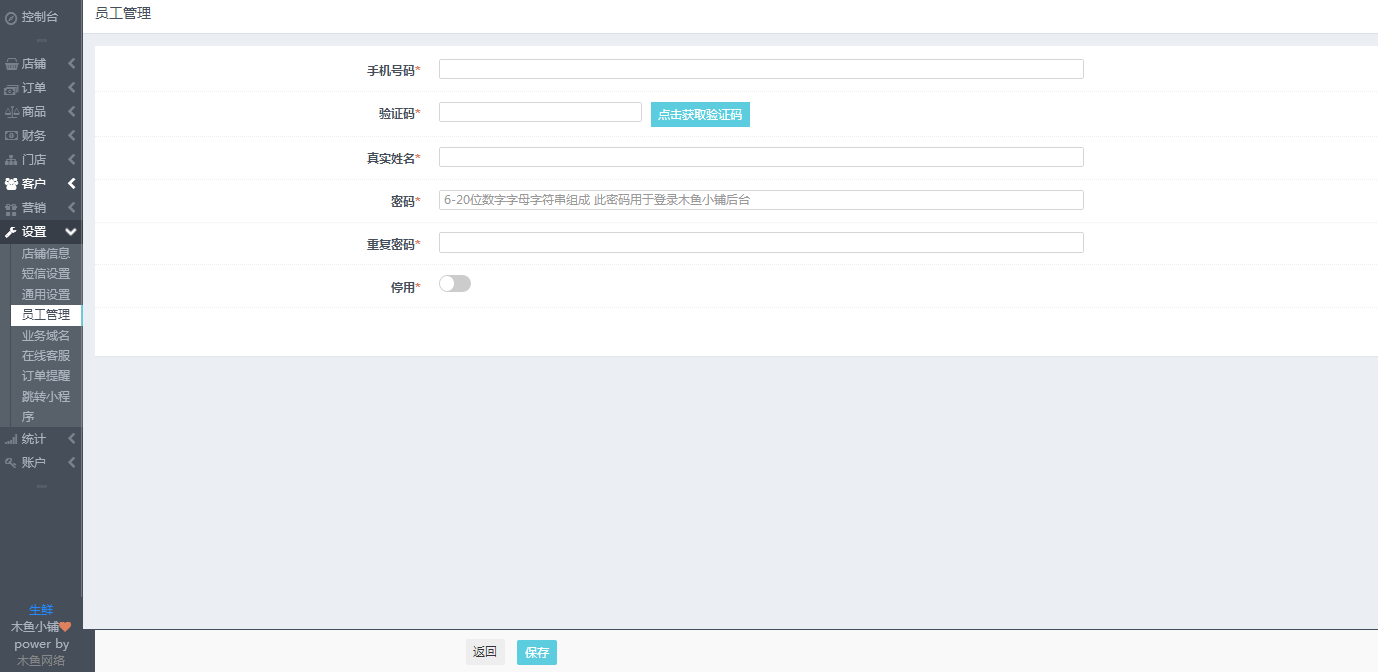Viewport: 1378px width, 672px height.
Task: Click 点击获取验证码 button
Action: point(700,115)
